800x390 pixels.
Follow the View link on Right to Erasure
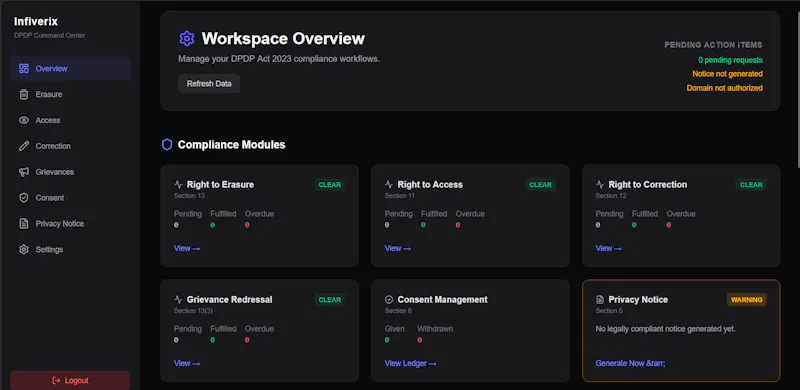click(x=187, y=248)
